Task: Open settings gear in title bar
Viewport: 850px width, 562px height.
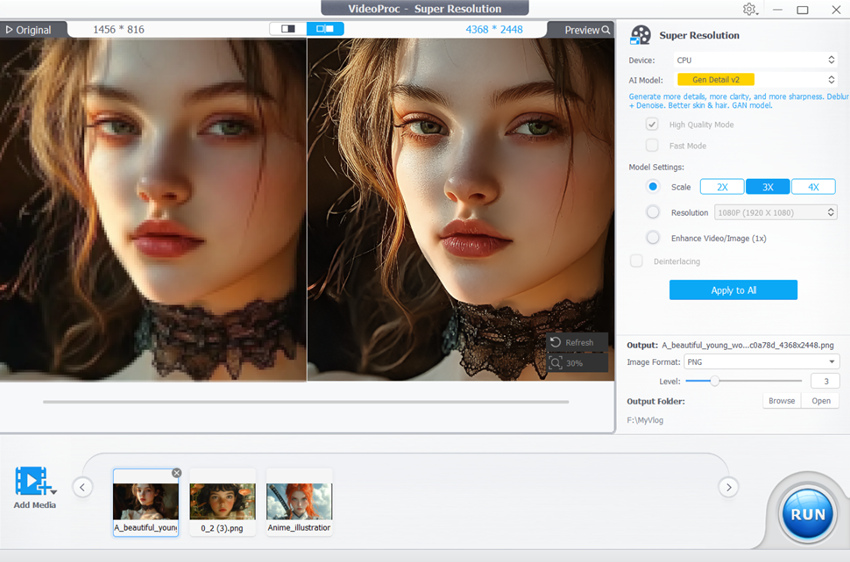Action: pos(749,9)
